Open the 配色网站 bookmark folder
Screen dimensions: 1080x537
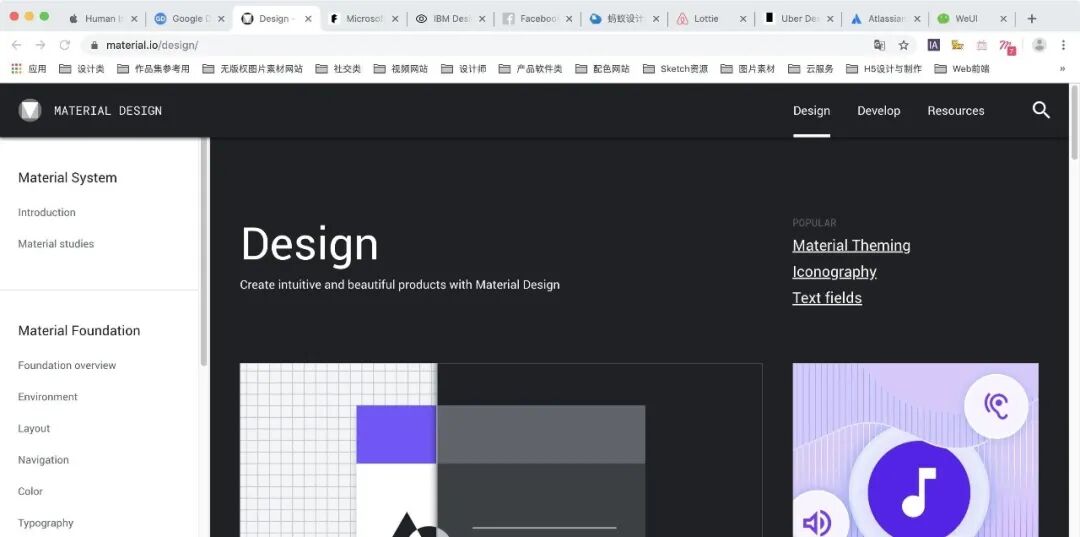pos(602,69)
